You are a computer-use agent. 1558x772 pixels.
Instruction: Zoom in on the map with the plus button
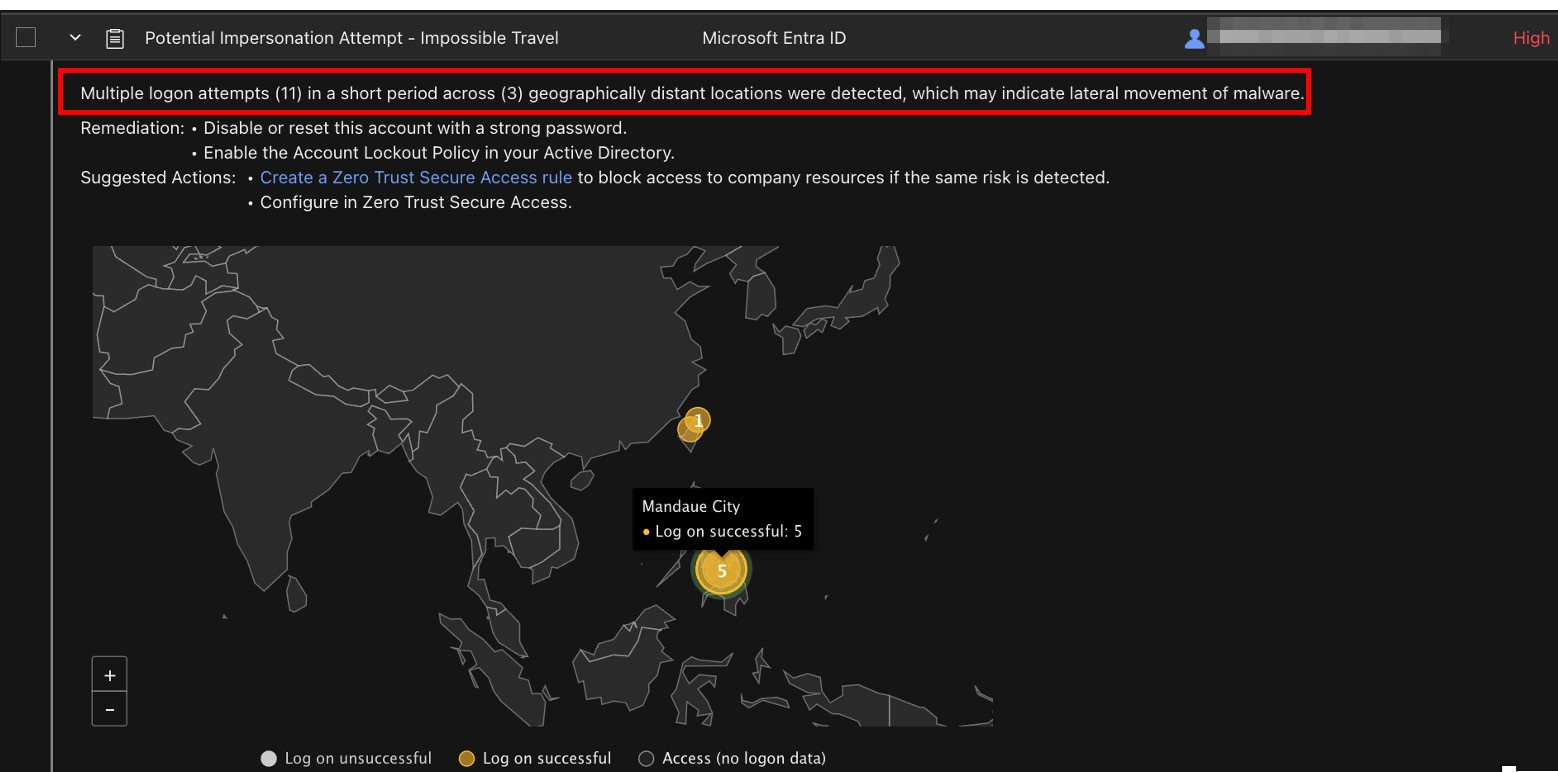(x=109, y=675)
